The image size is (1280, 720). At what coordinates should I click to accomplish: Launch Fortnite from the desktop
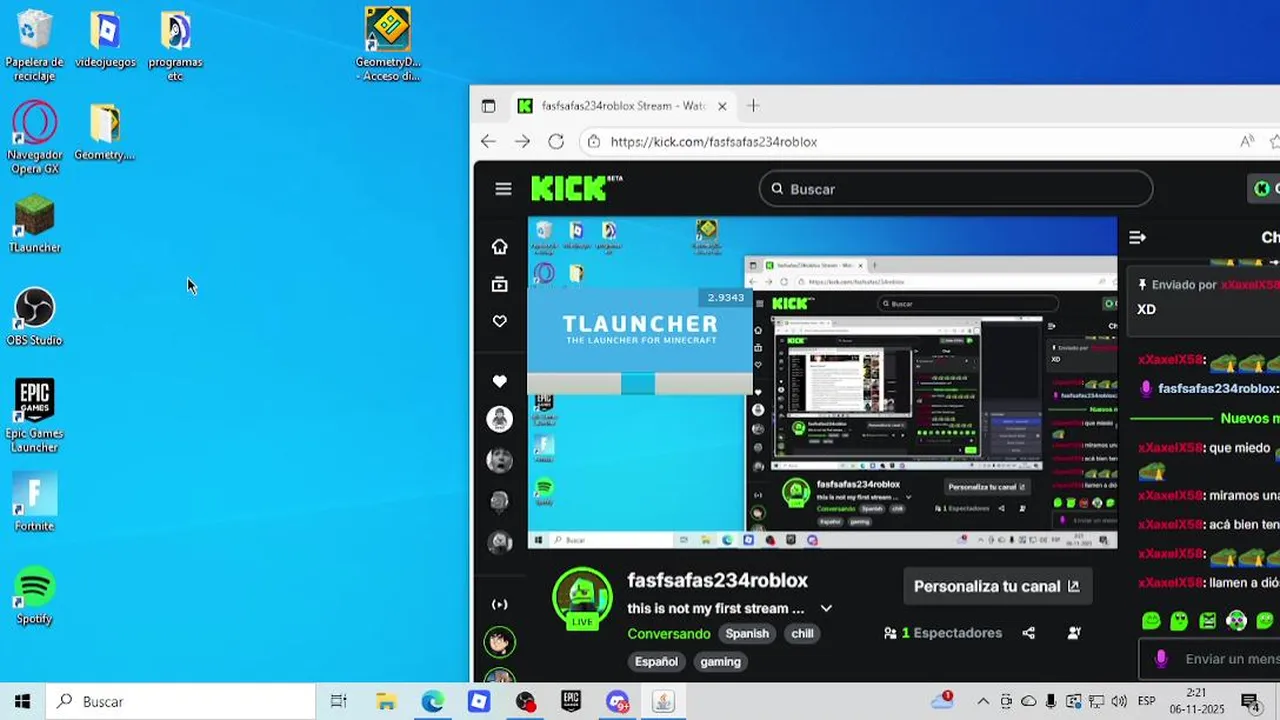tap(35, 503)
